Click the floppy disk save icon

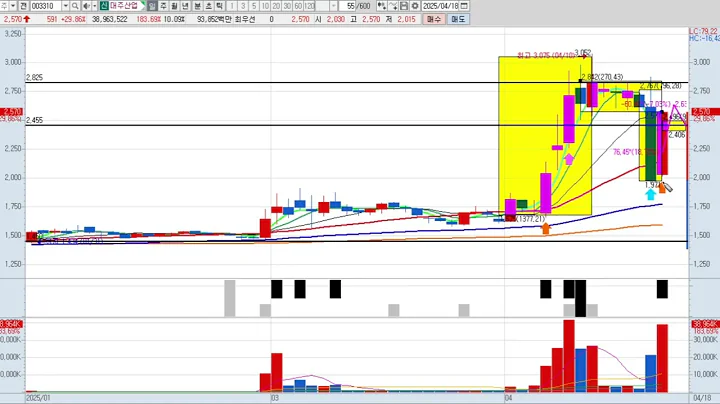(404, 6)
